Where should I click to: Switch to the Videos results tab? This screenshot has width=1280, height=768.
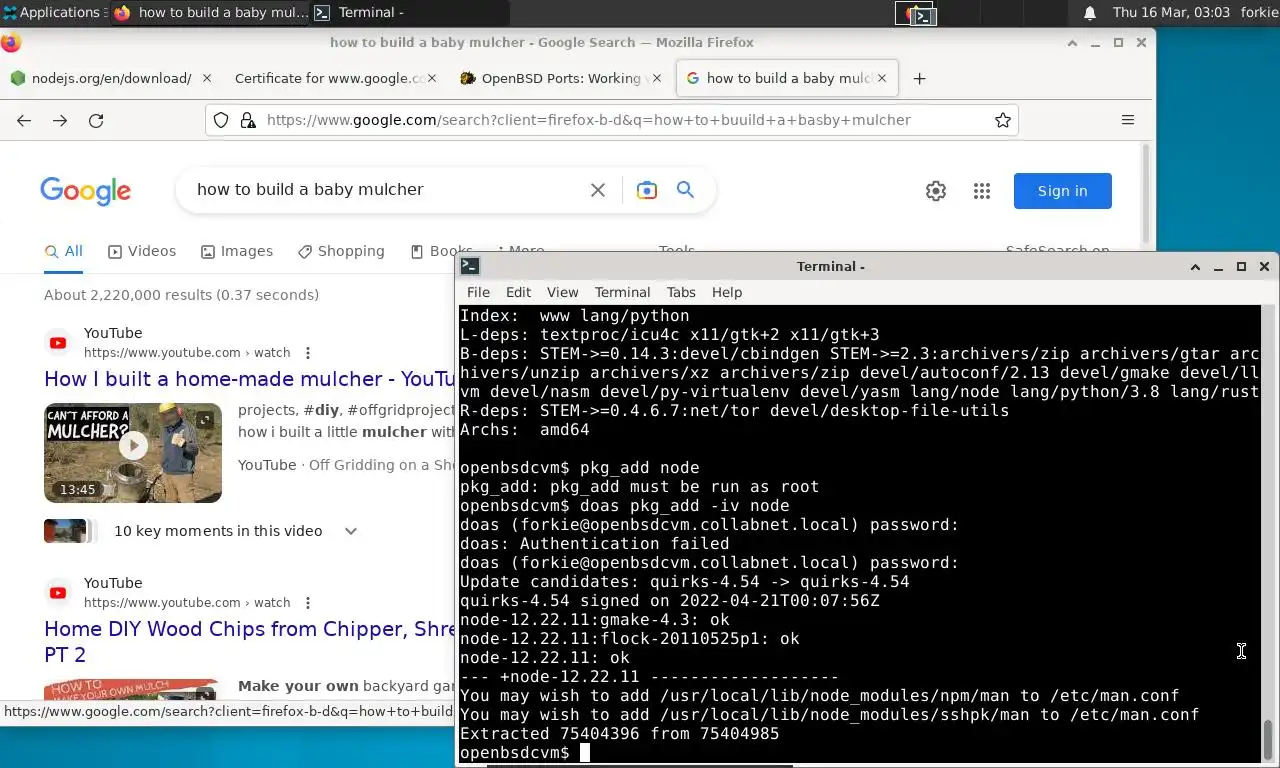tap(142, 251)
